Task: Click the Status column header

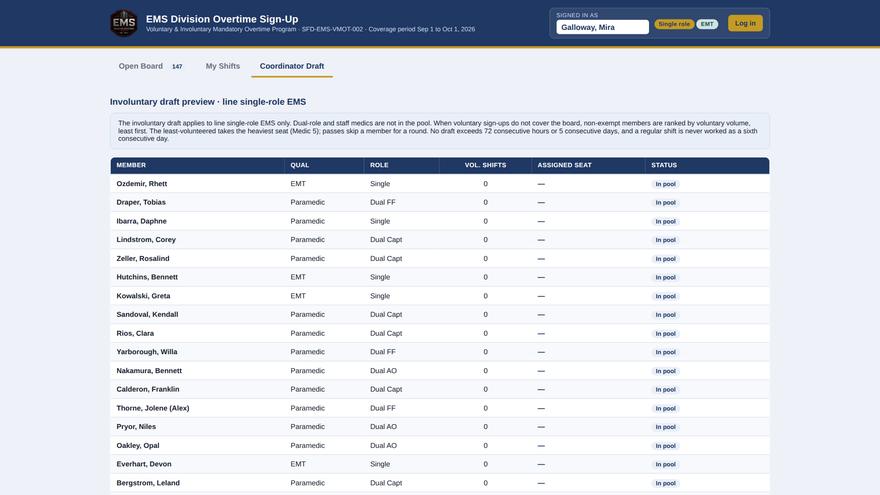Action: 664,165
